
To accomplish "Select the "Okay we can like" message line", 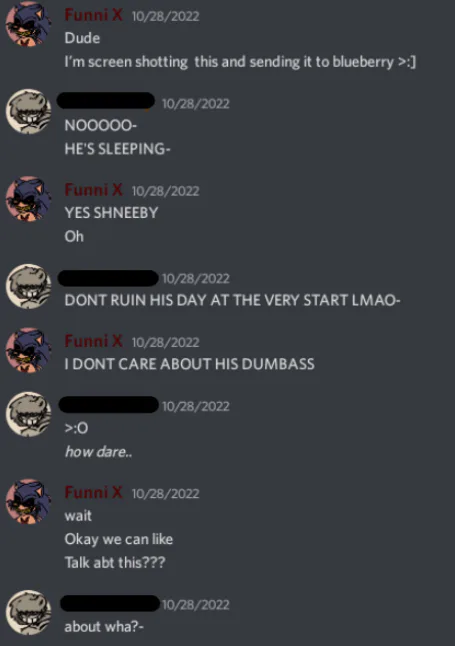I will pos(119,539).
